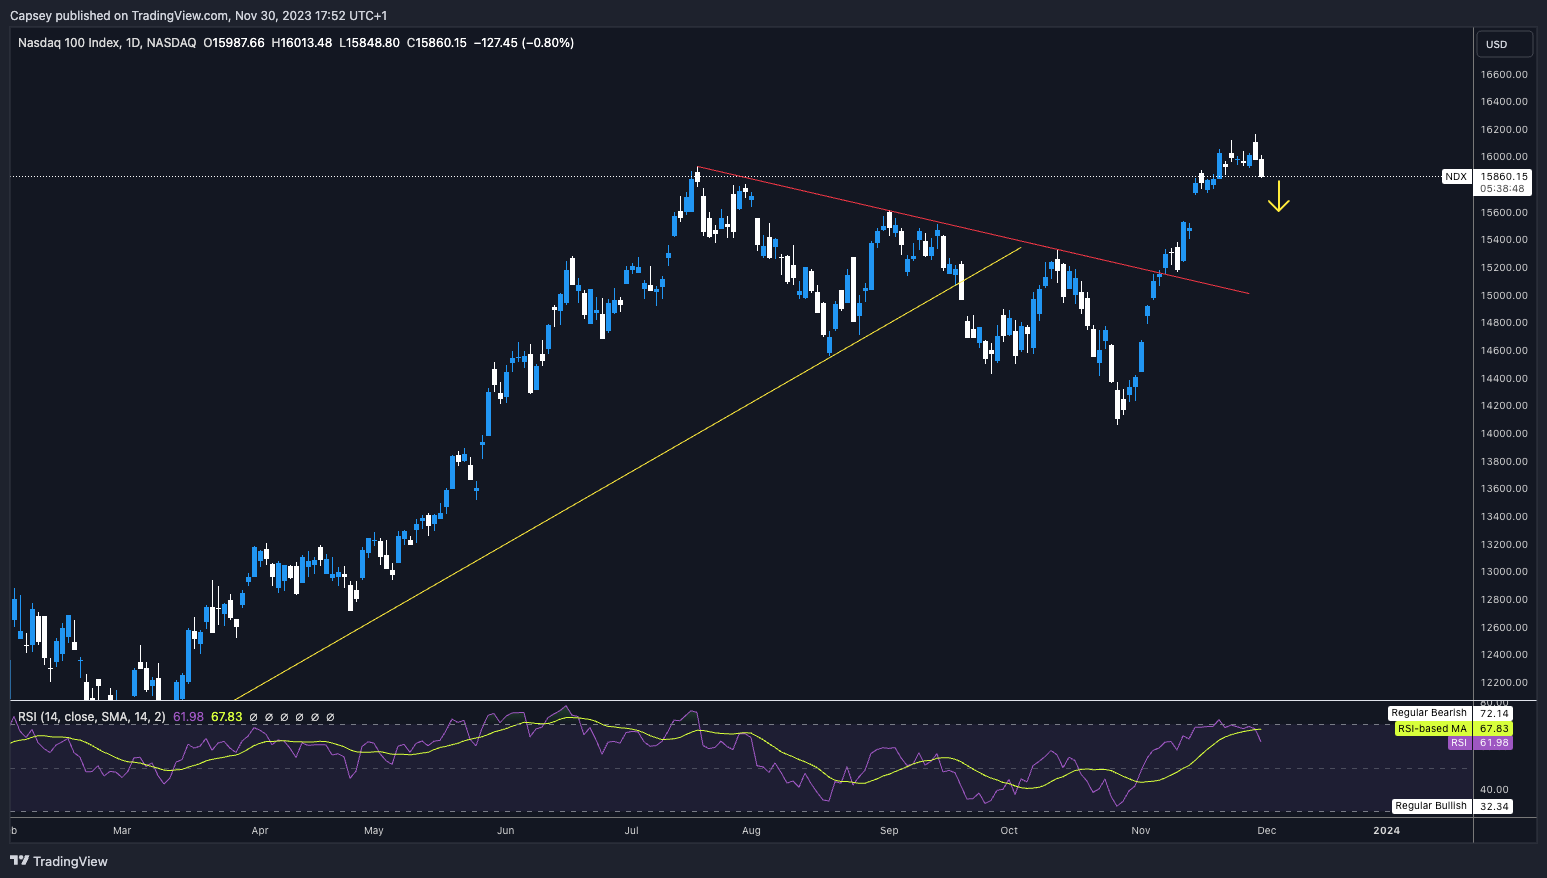This screenshot has width=1547, height=878.
Task: Click the Aug label on time axis
Action: click(x=751, y=830)
